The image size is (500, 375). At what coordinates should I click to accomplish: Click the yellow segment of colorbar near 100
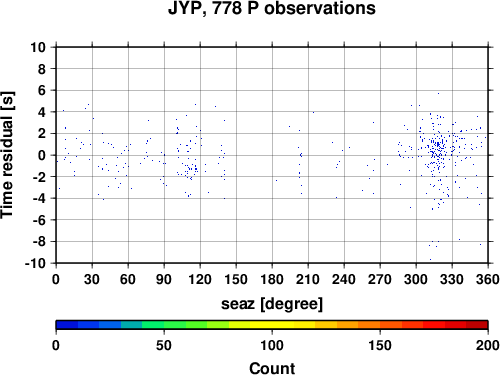point(272,325)
